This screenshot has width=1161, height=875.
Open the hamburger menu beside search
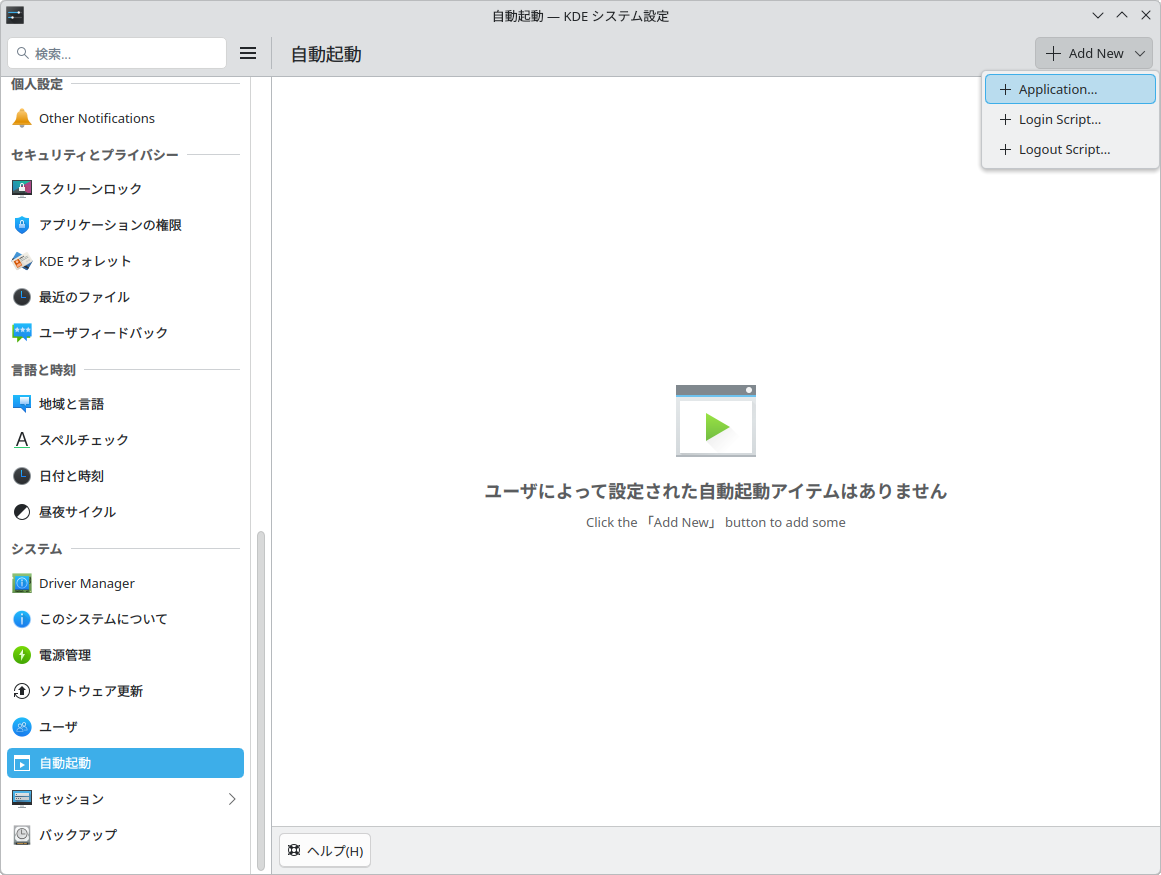click(x=248, y=53)
